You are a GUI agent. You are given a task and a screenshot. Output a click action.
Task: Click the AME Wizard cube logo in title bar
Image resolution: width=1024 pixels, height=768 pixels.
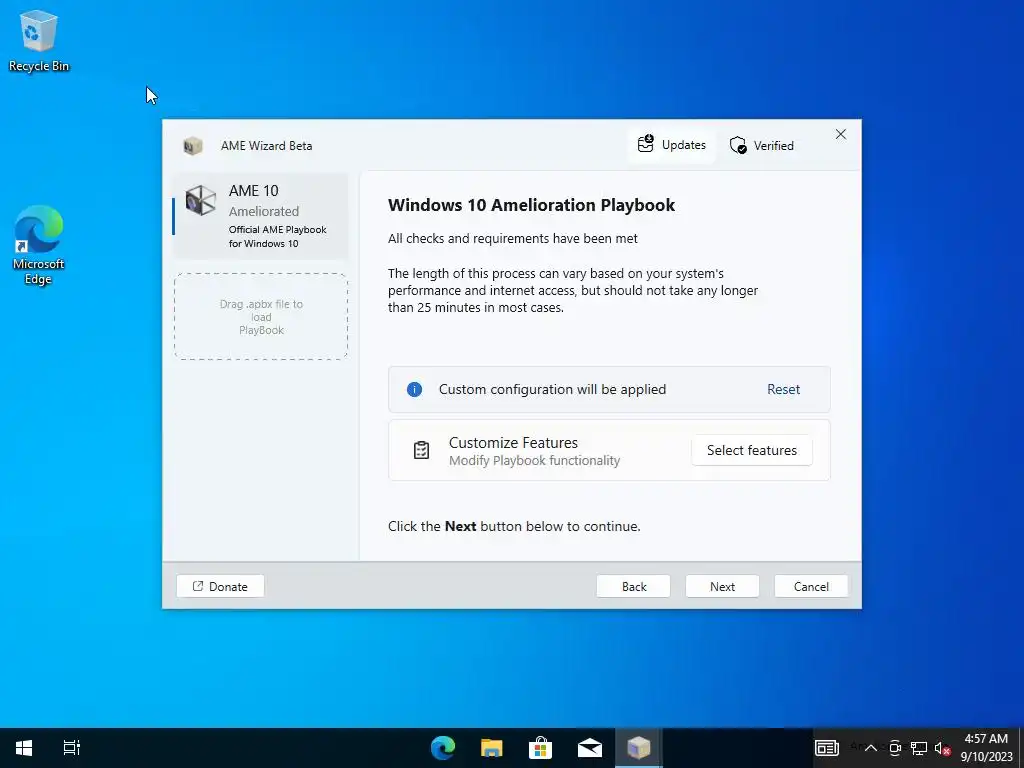193,146
